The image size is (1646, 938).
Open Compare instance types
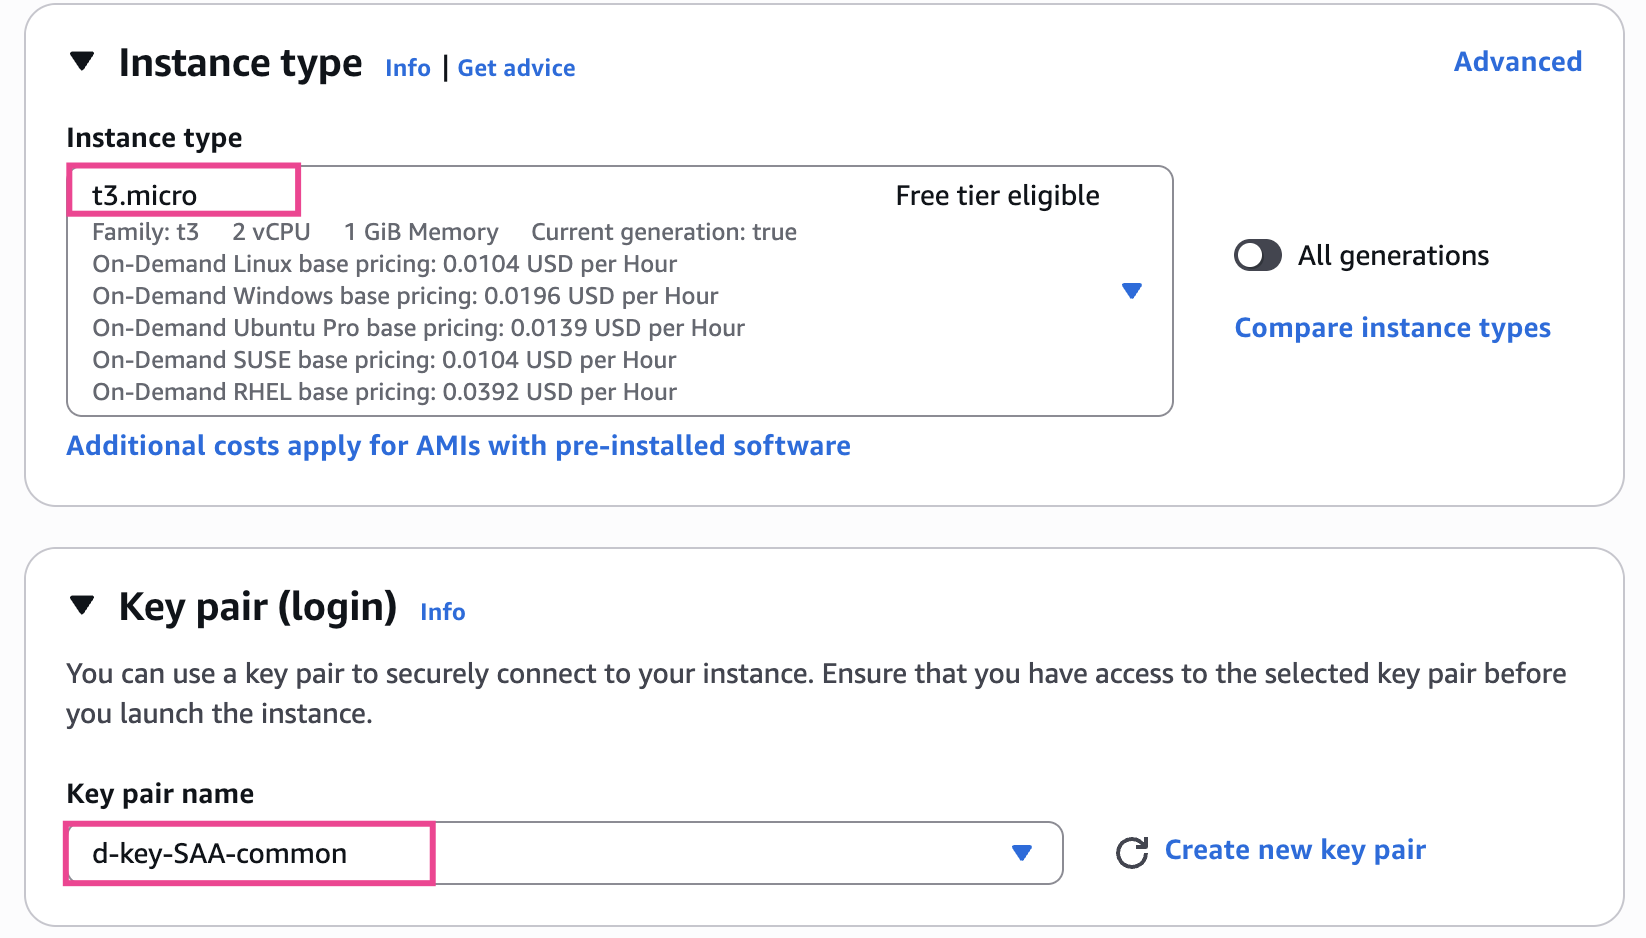pyautogui.click(x=1392, y=328)
